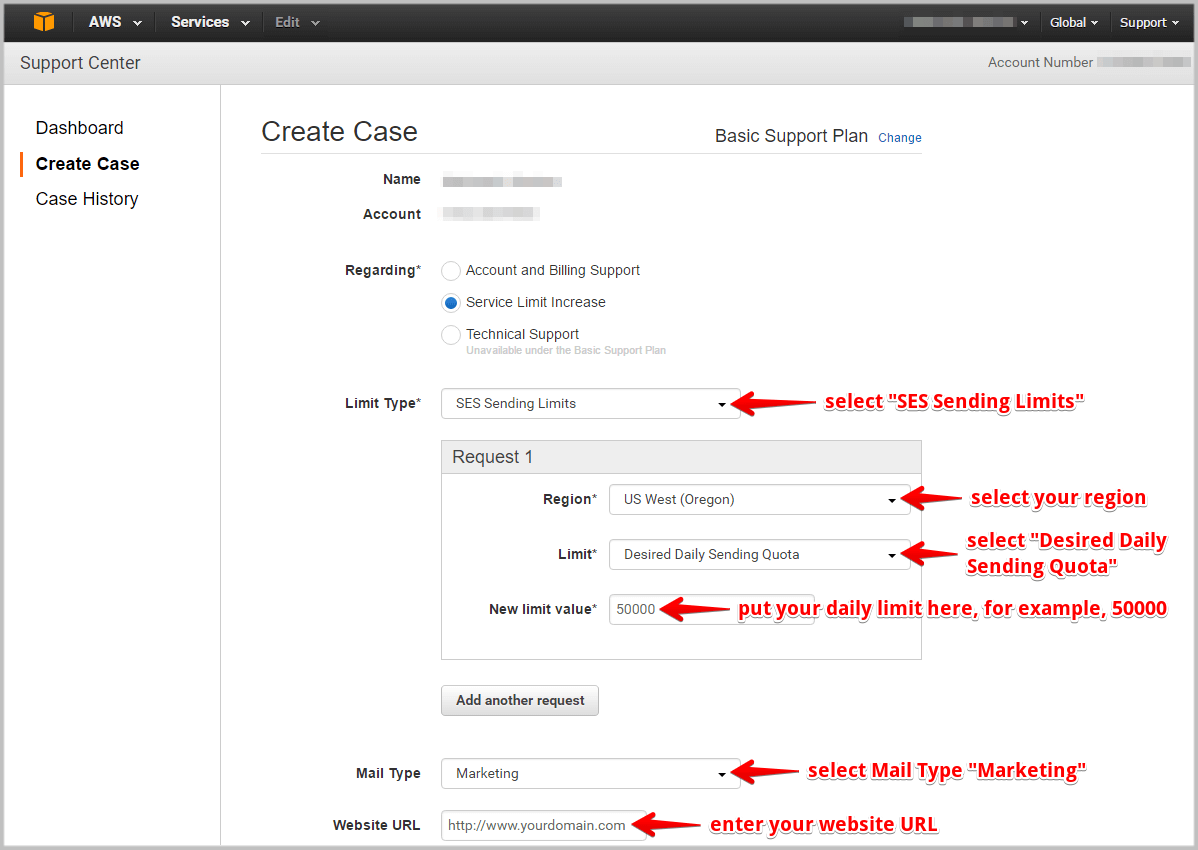Open the Edit menu in top bar
Screen dimensions: 1198x850
point(297,22)
